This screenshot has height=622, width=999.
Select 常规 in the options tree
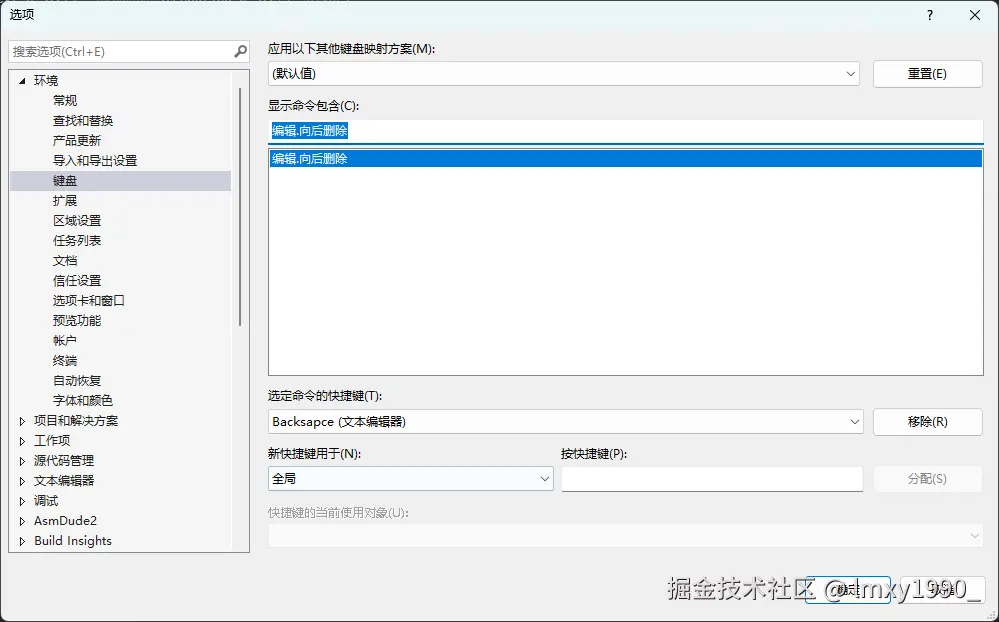pos(65,101)
